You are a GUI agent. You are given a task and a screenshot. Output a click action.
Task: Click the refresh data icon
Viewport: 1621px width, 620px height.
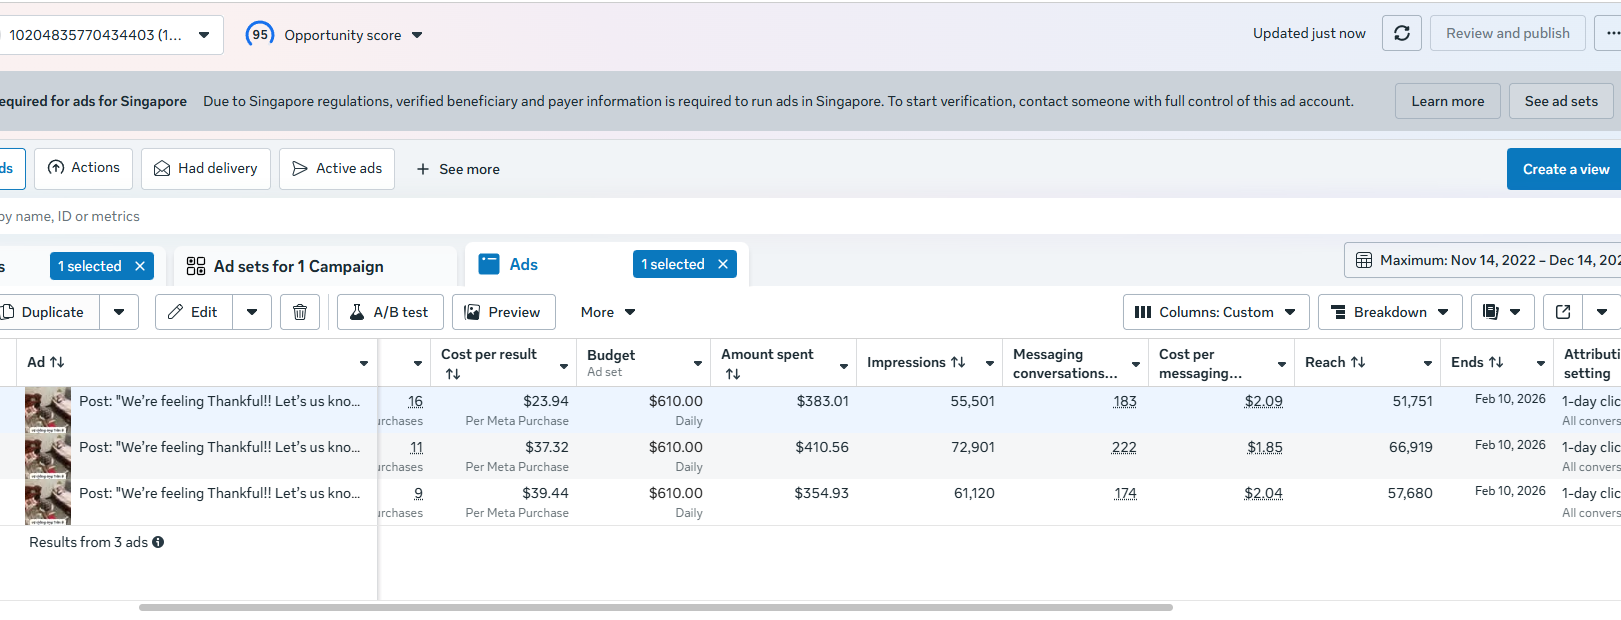point(1401,33)
